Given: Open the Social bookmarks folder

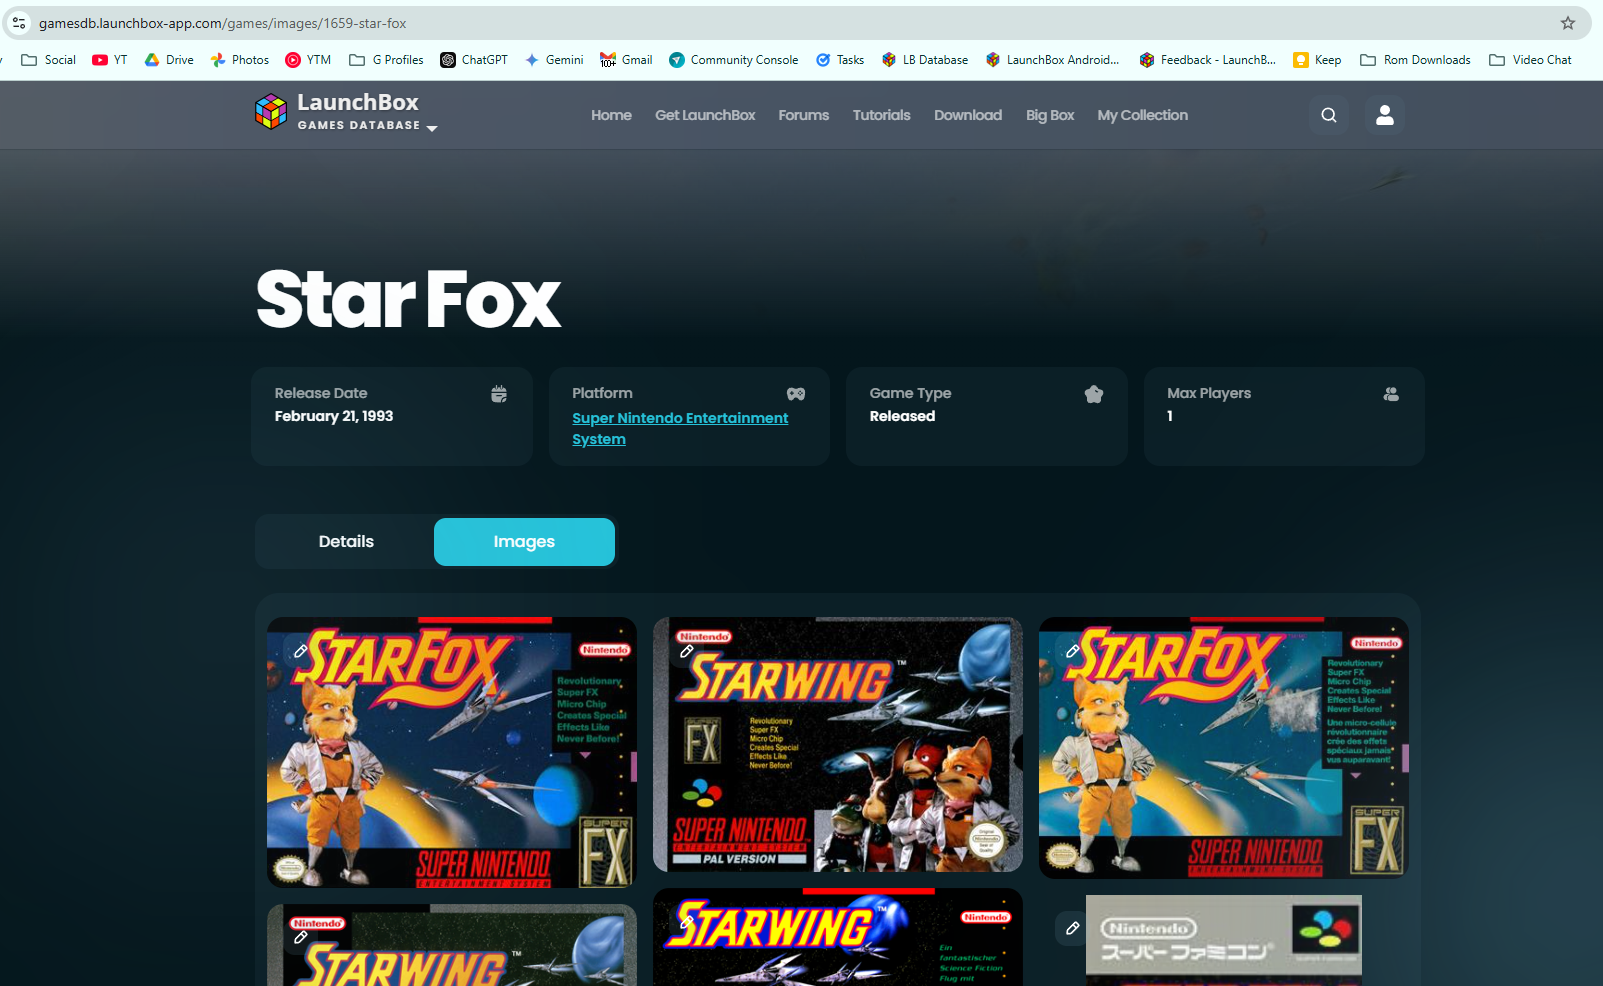Looking at the screenshot, I should [x=48, y=60].
